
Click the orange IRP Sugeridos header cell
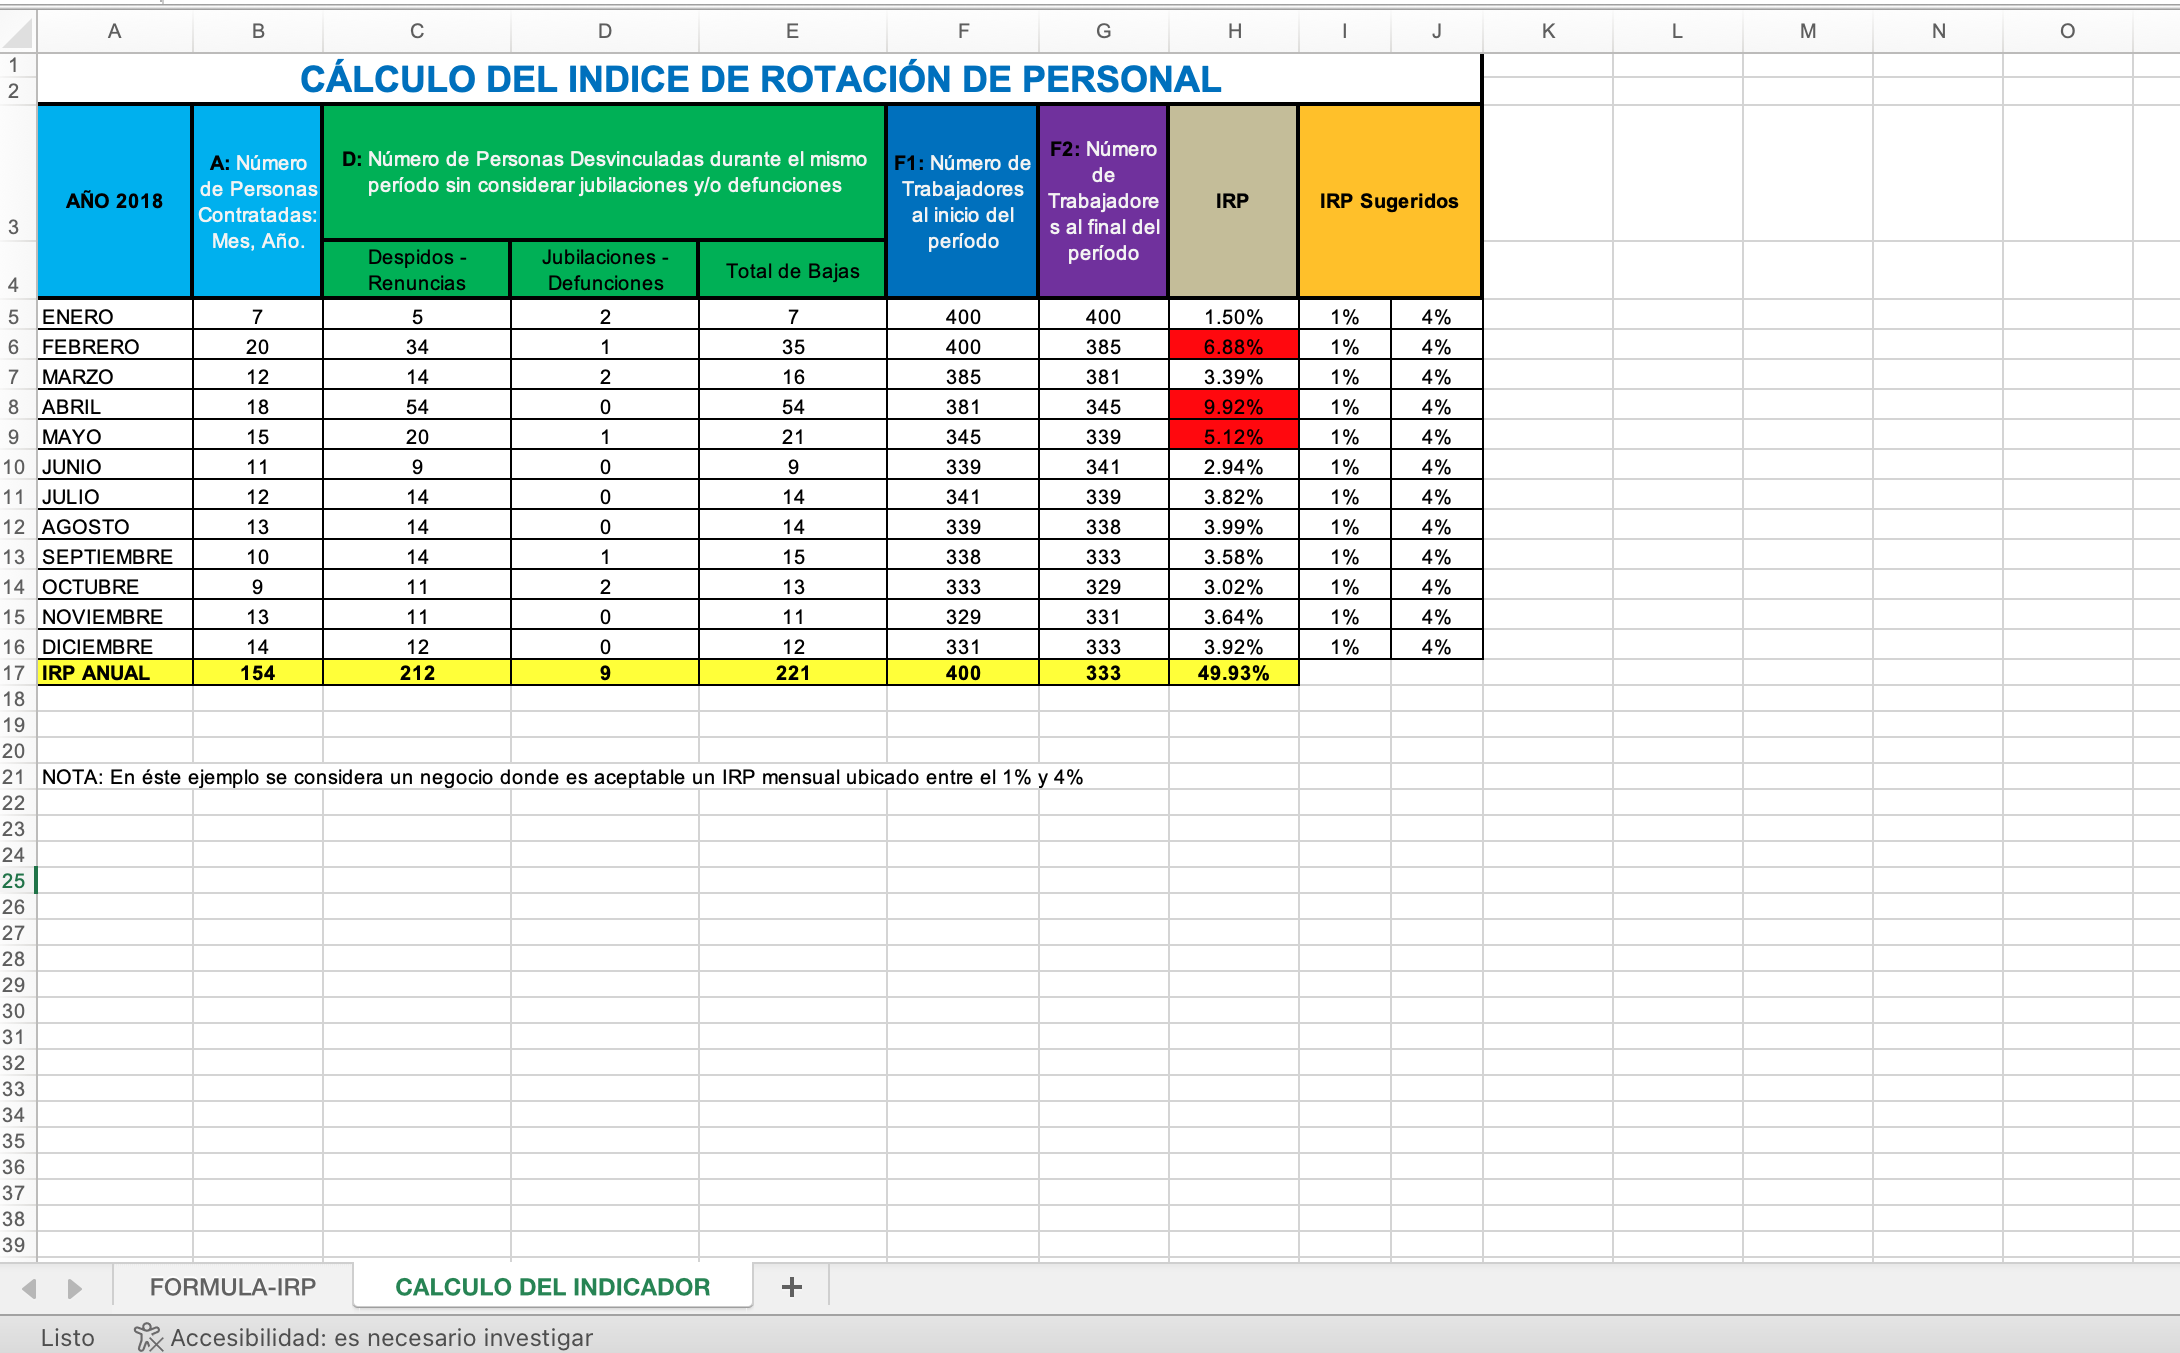point(1388,201)
